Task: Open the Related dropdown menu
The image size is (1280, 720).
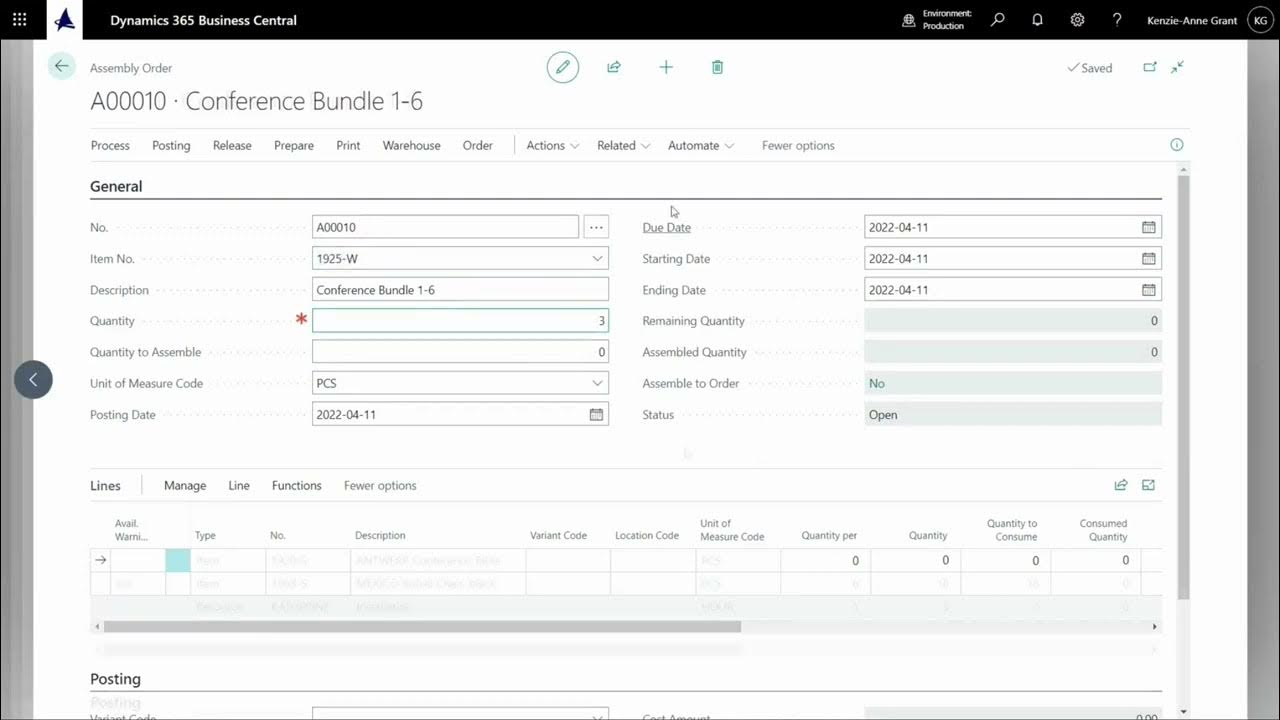Action: [x=623, y=145]
